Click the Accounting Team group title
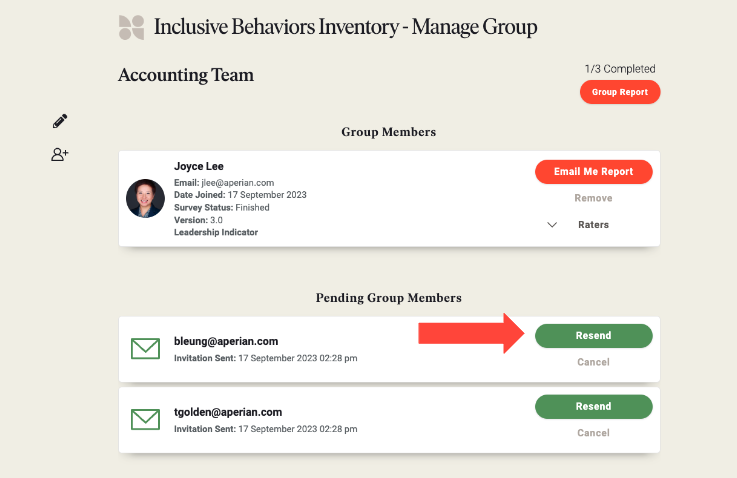 pyautogui.click(x=186, y=75)
